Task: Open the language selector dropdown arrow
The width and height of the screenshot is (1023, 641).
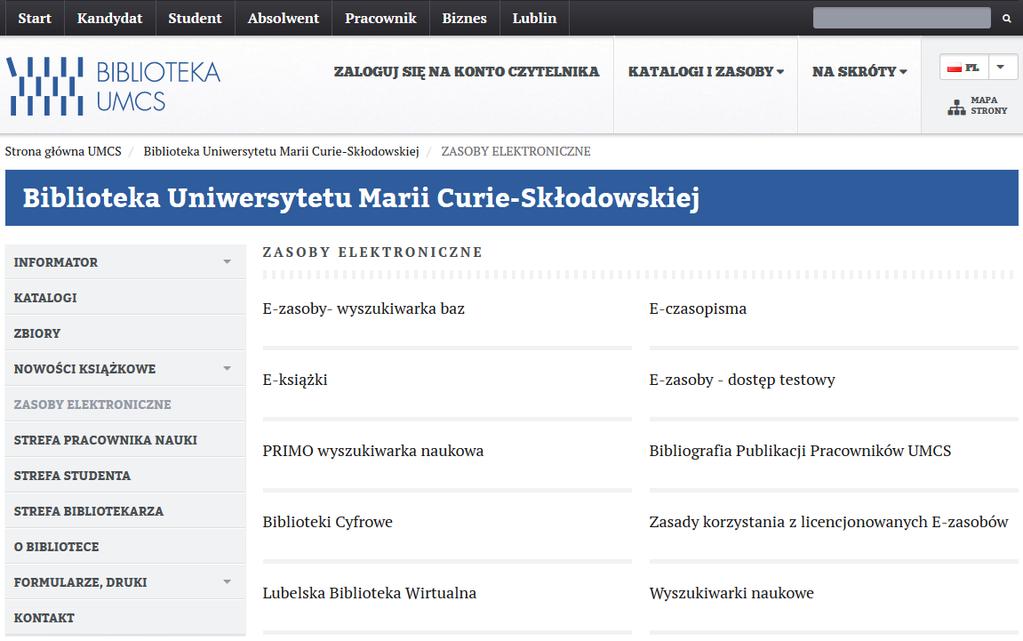Action: point(1000,67)
